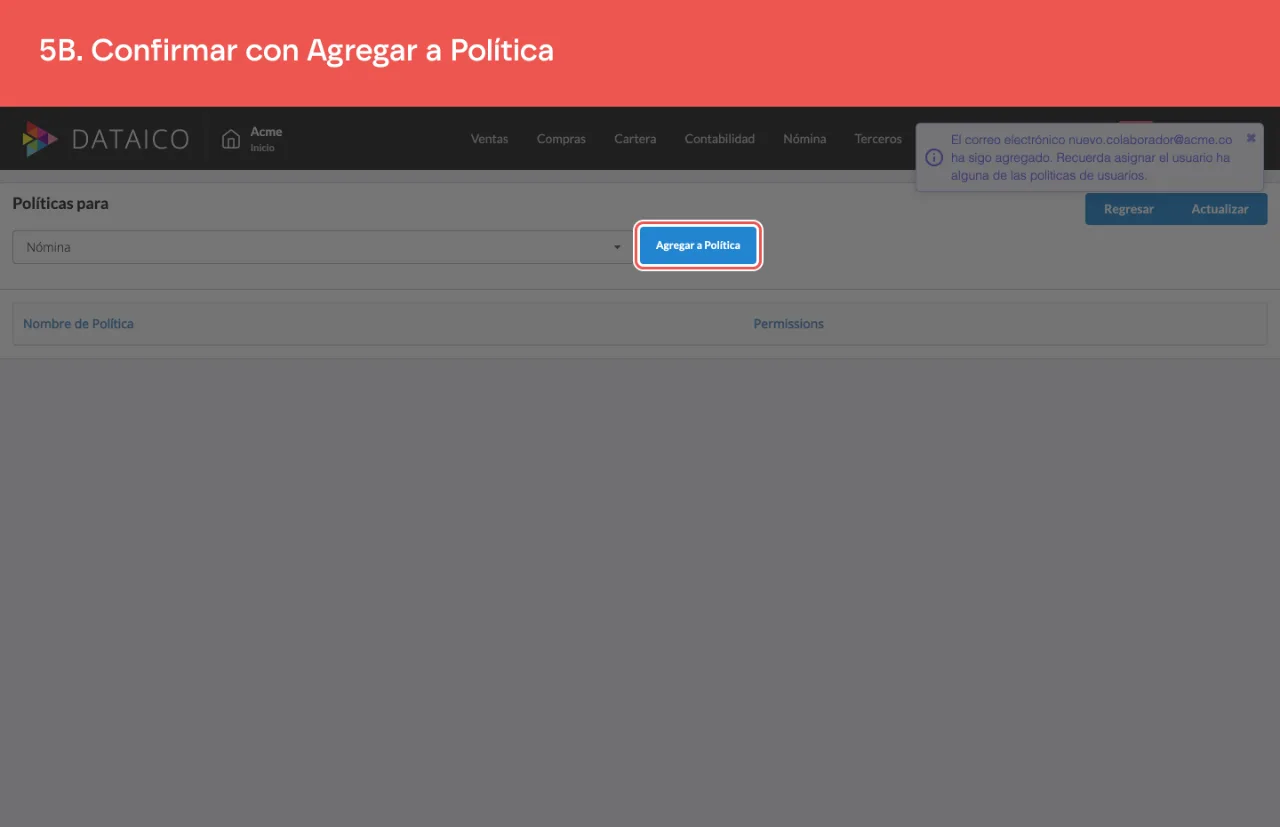
Task: Open the Ventas menu
Action: [489, 139]
